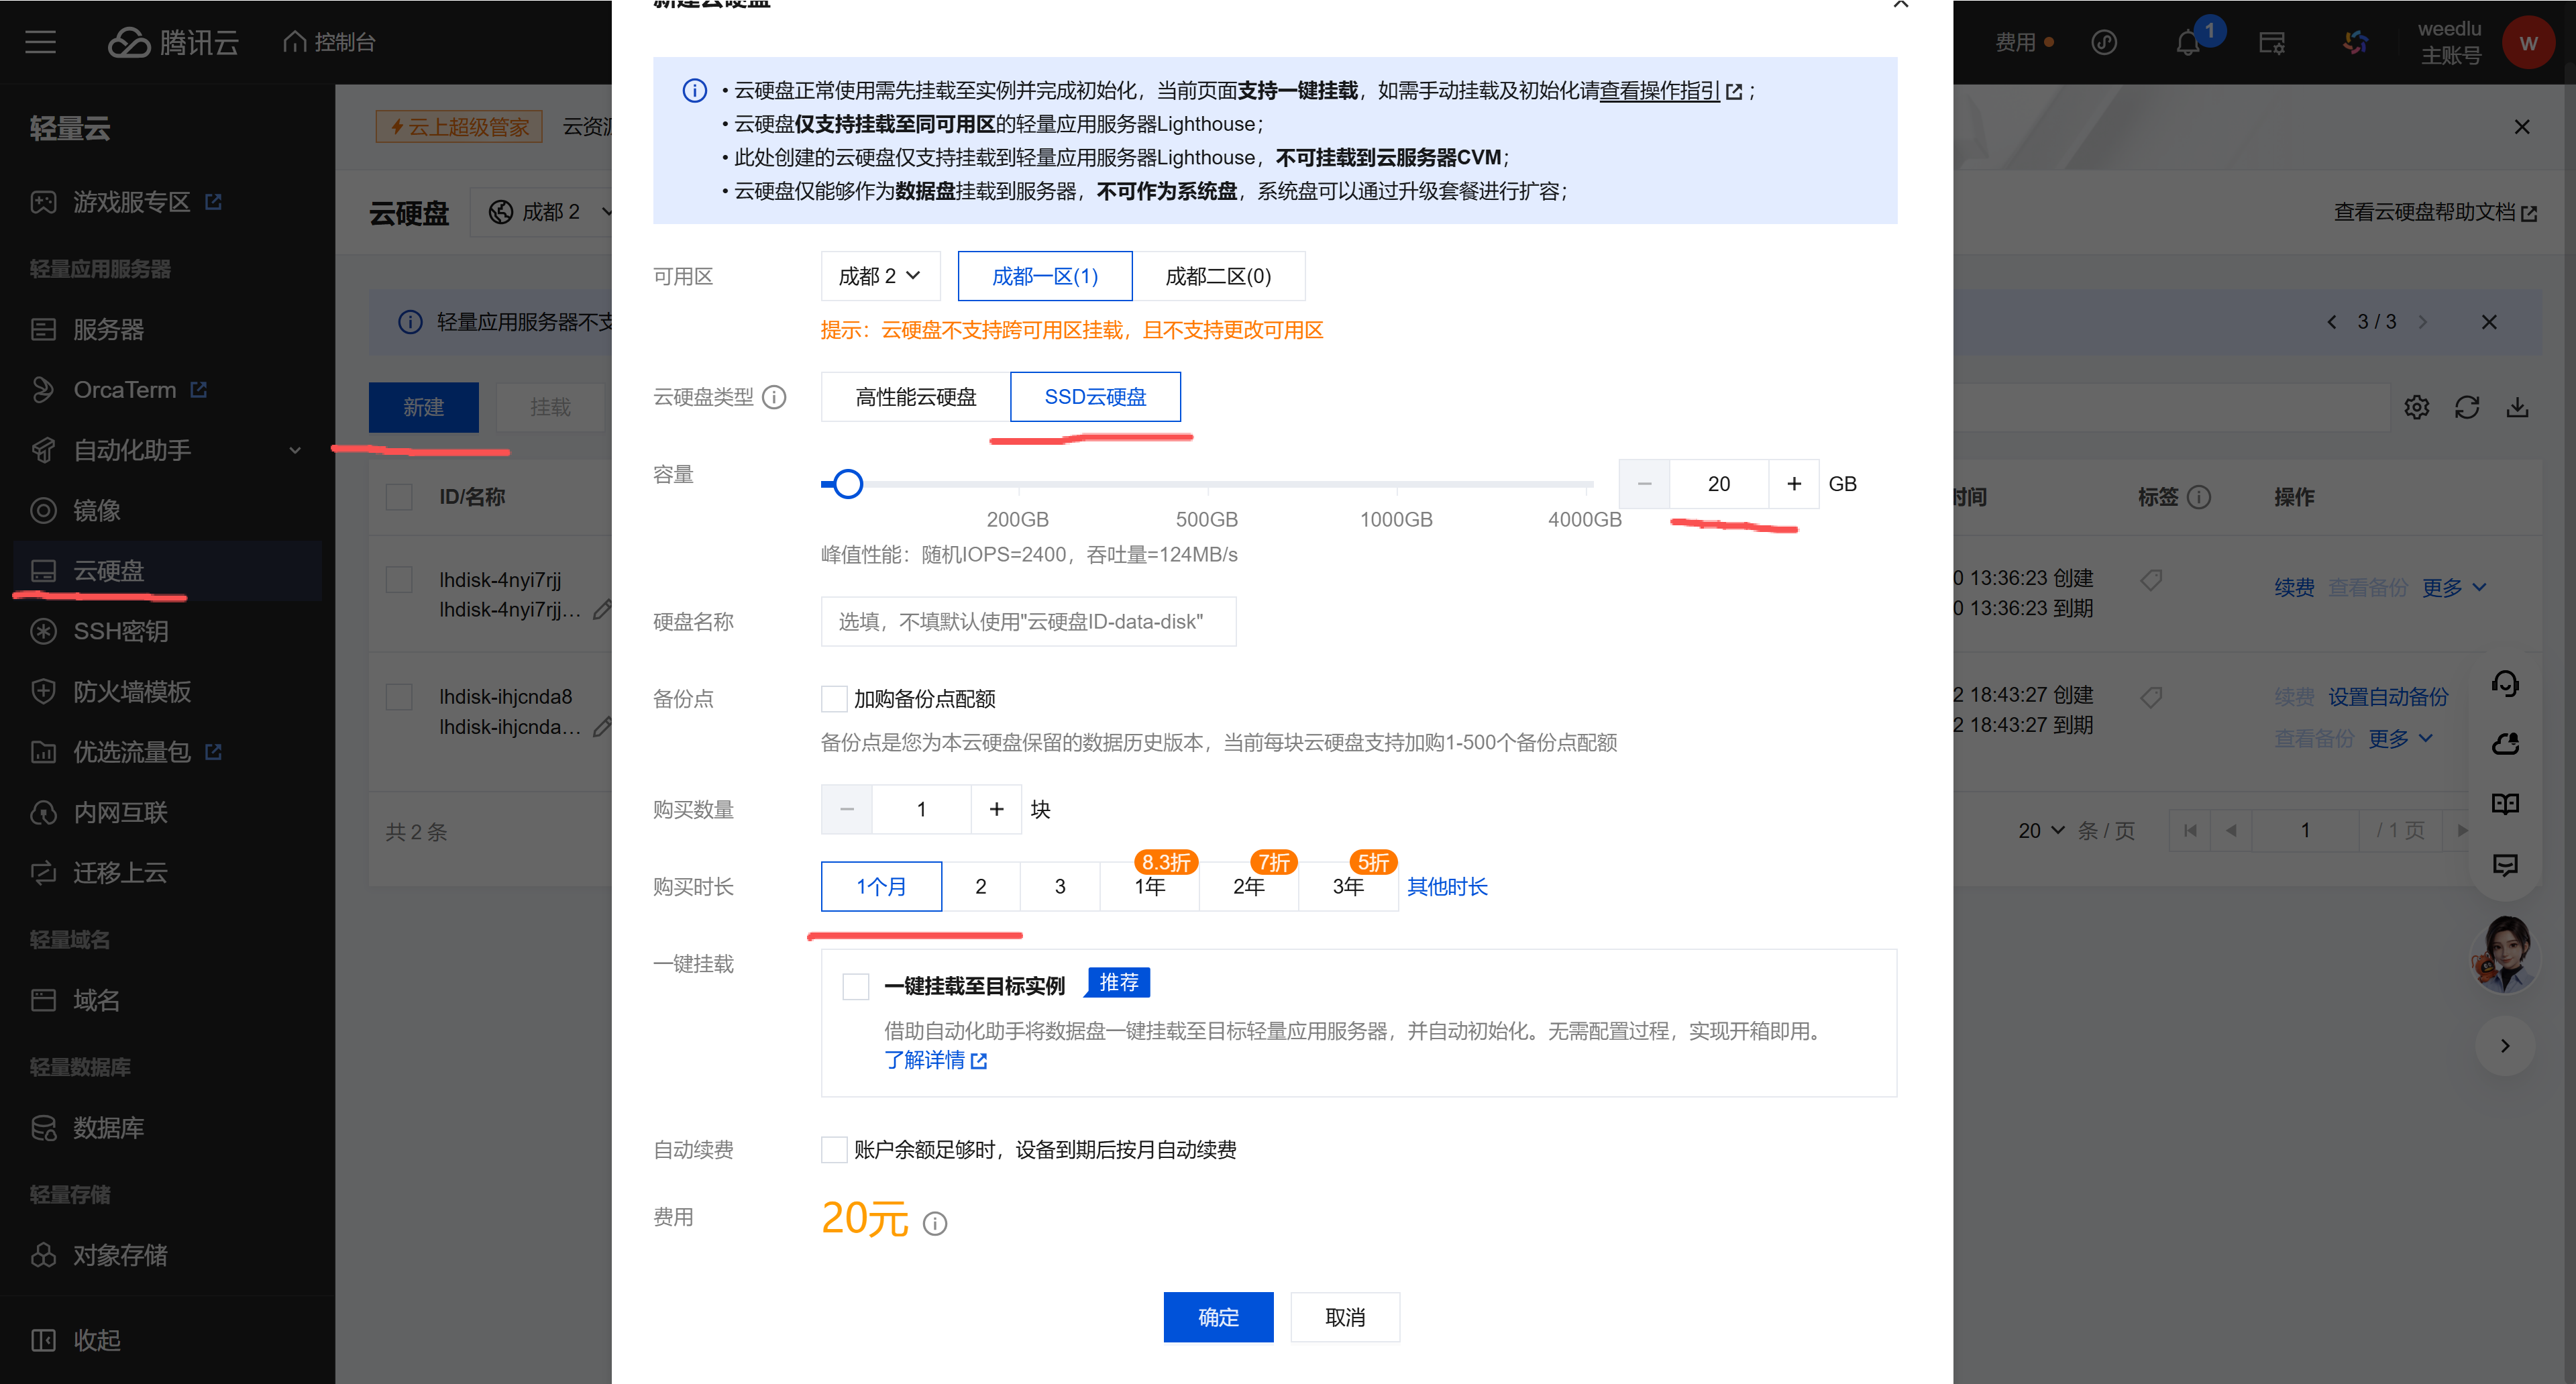This screenshot has height=1384, width=2576.
Task: Click the circular tool icon in header
Action: click(2104, 42)
